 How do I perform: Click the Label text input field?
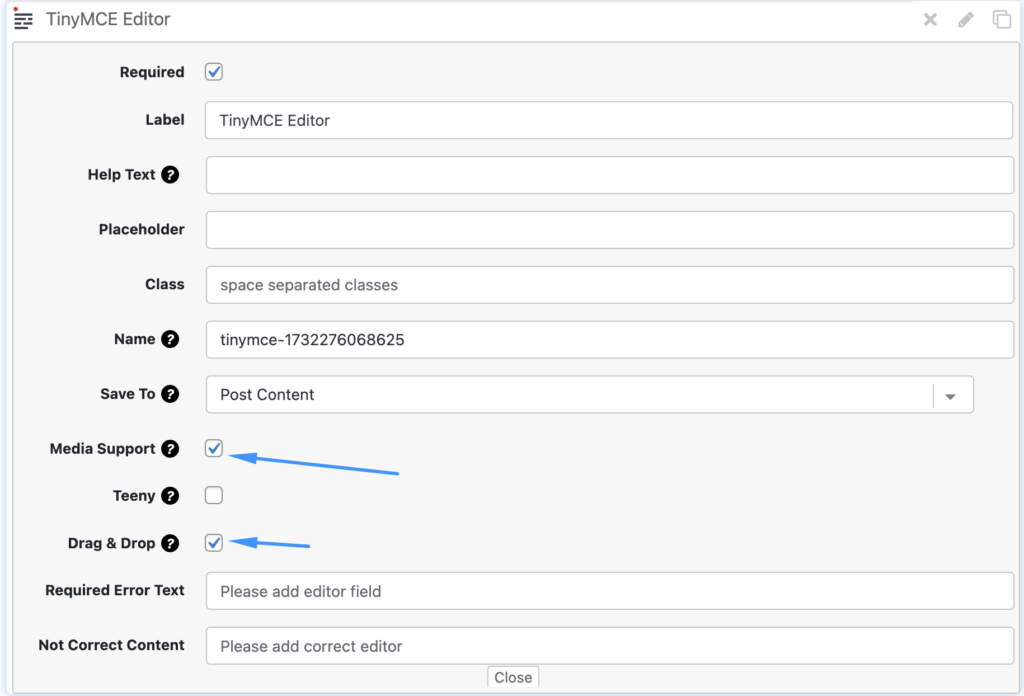(609, 121)
